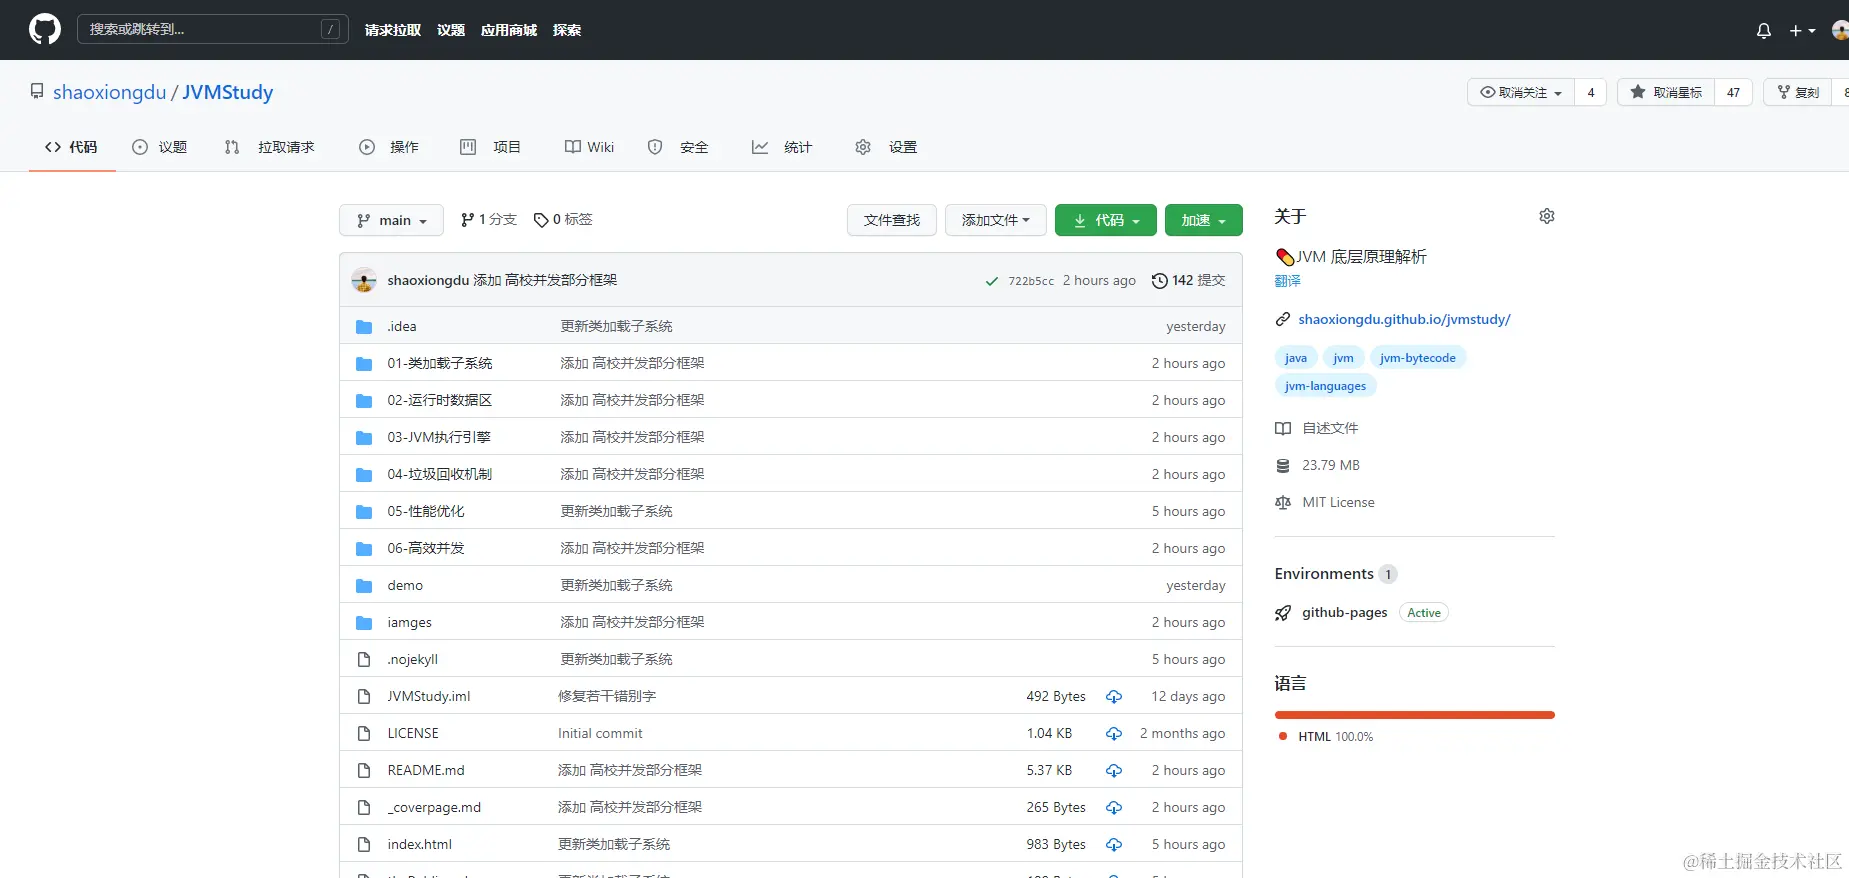
Task: Click the demo folder icon
Action: pos(364,585)
